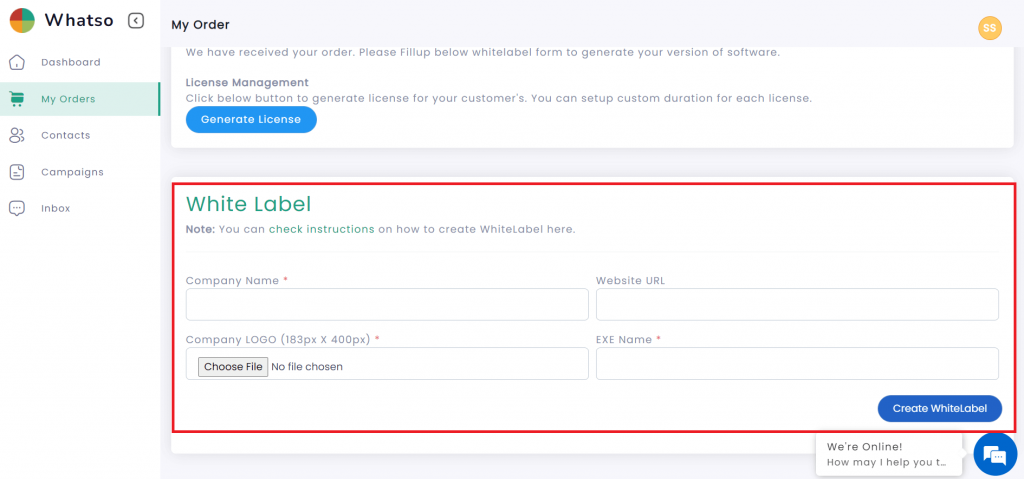Click the Create WhiteLabel button
This screenshot has width=1024, height=479.
(939, 408)
